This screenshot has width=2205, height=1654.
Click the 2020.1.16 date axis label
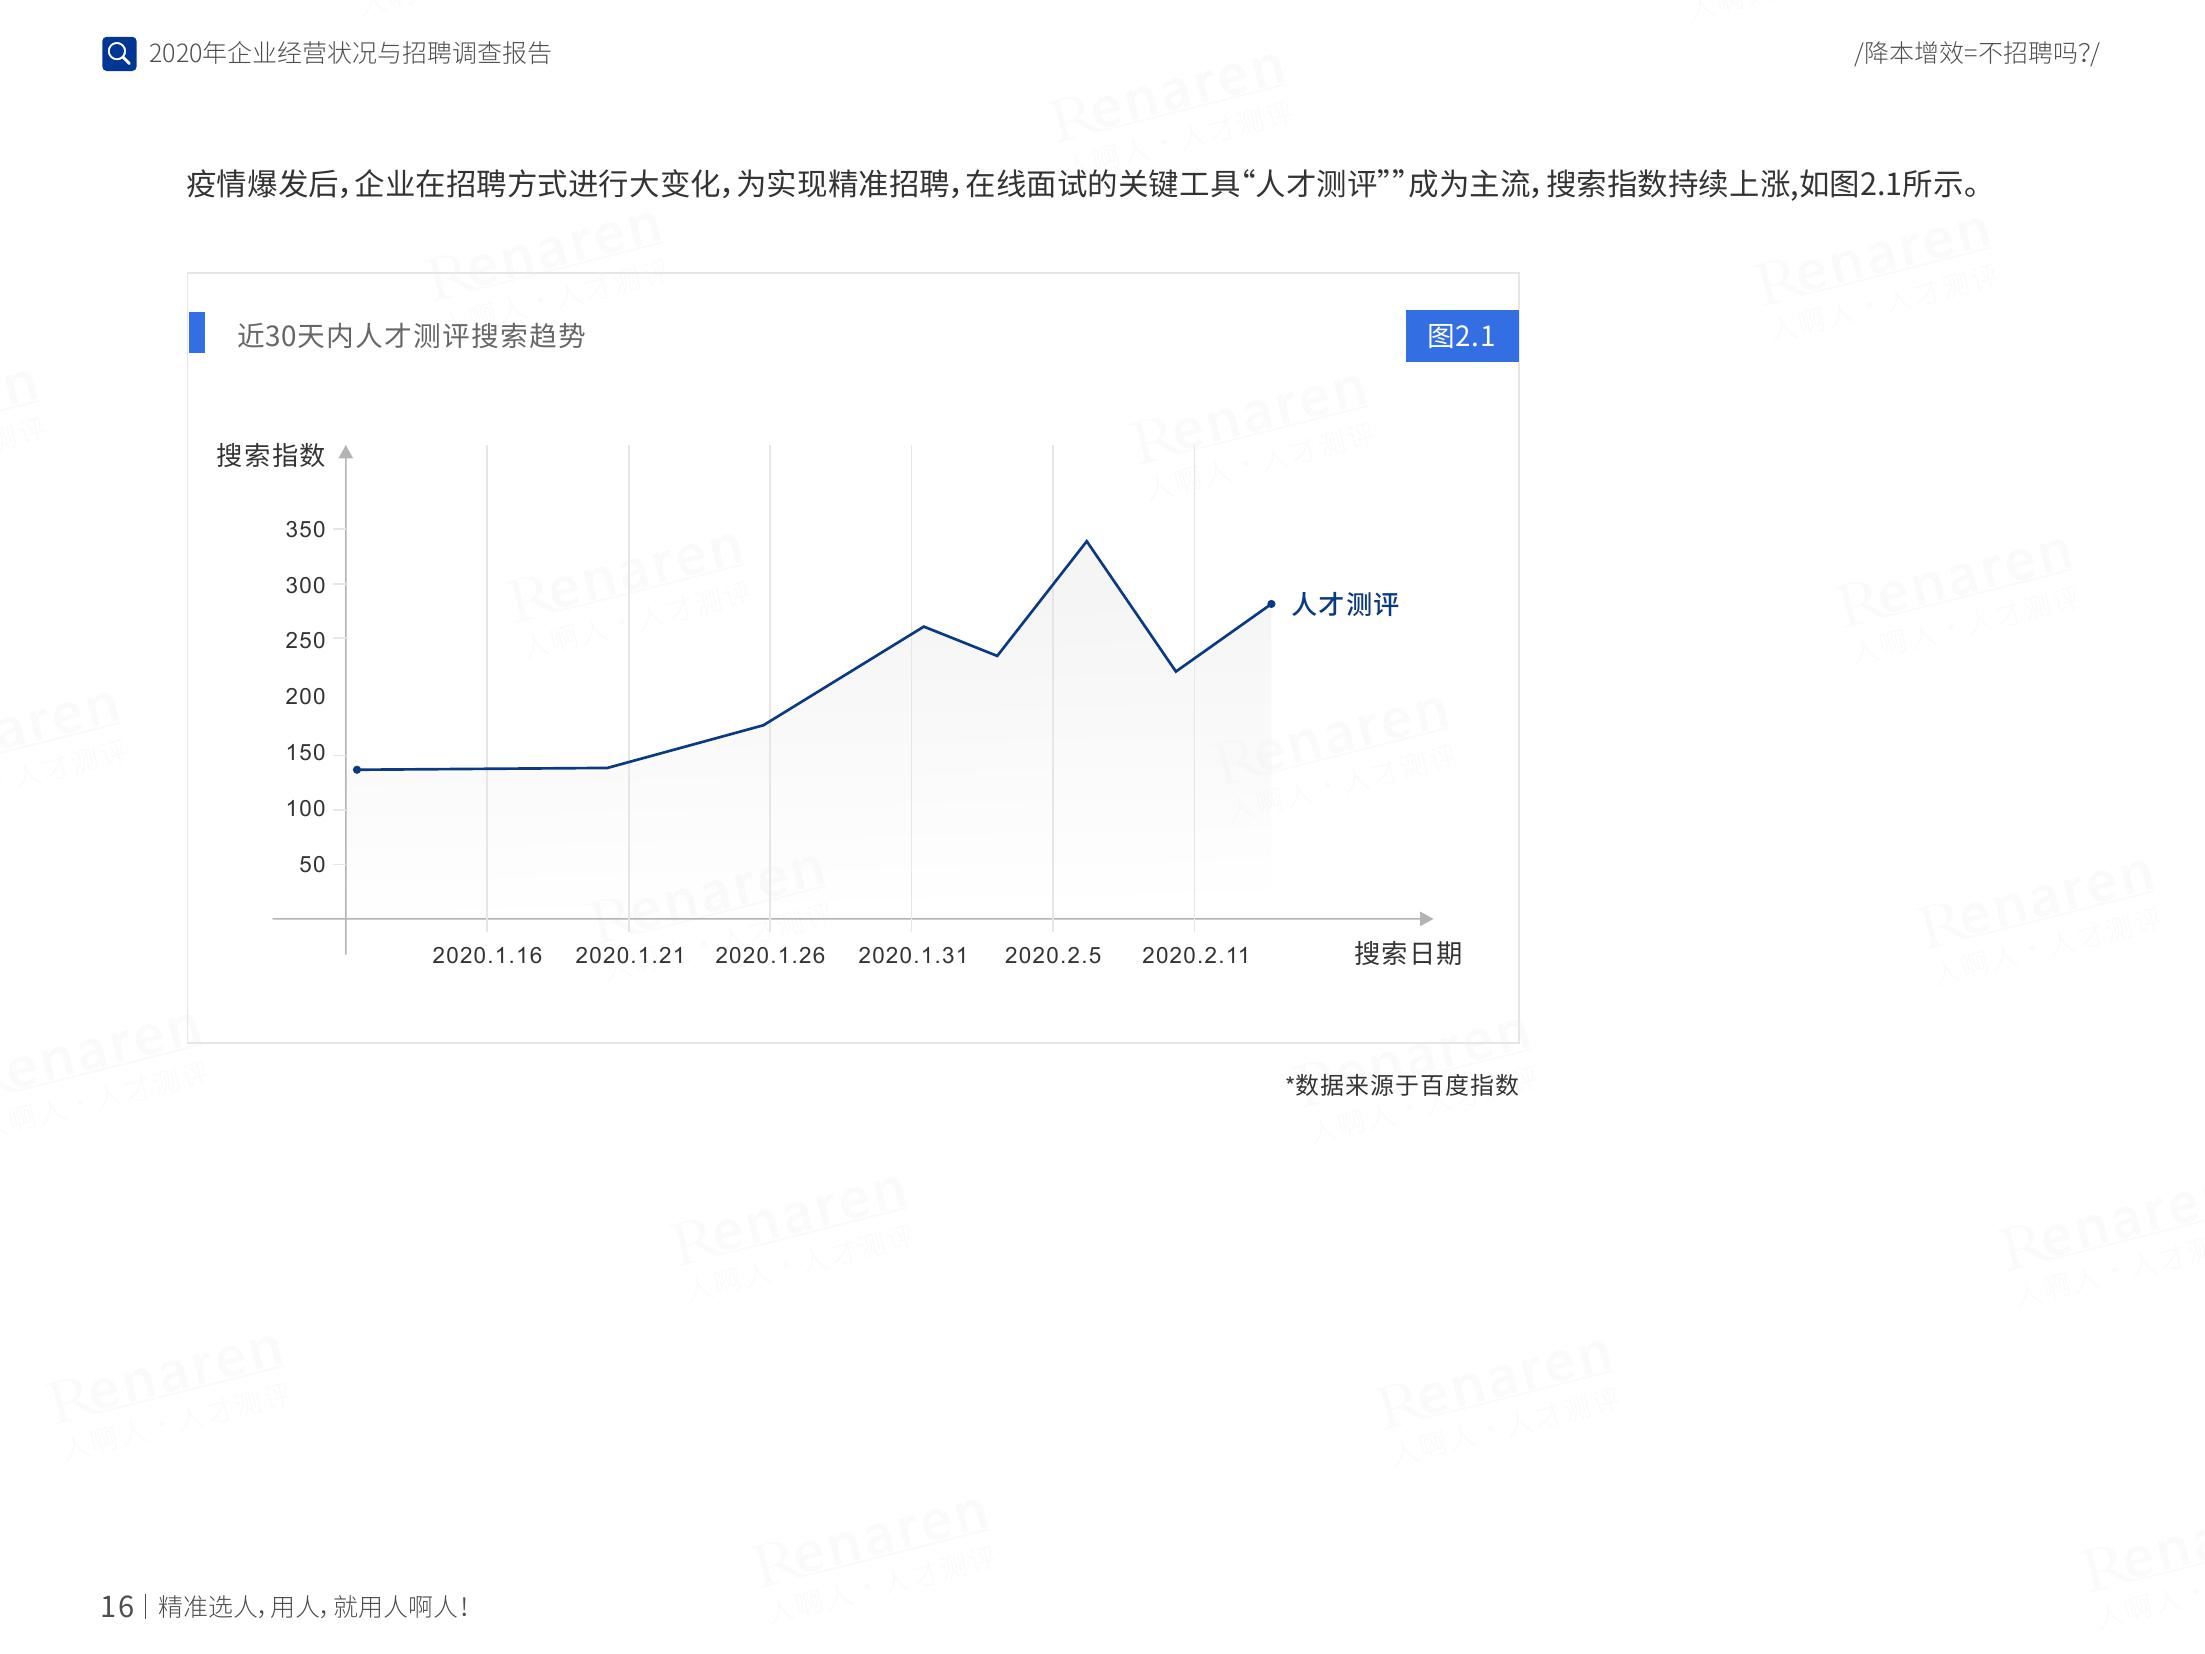point(487,955)
